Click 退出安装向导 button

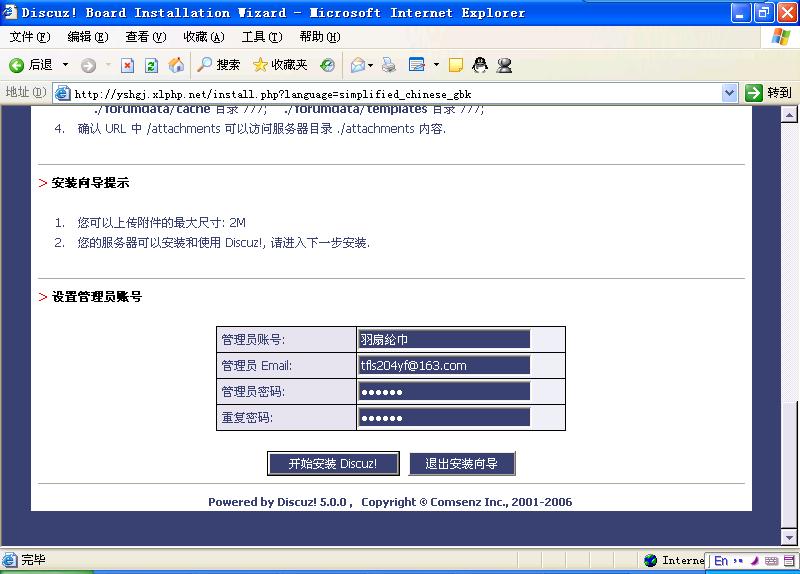[462, 463]
